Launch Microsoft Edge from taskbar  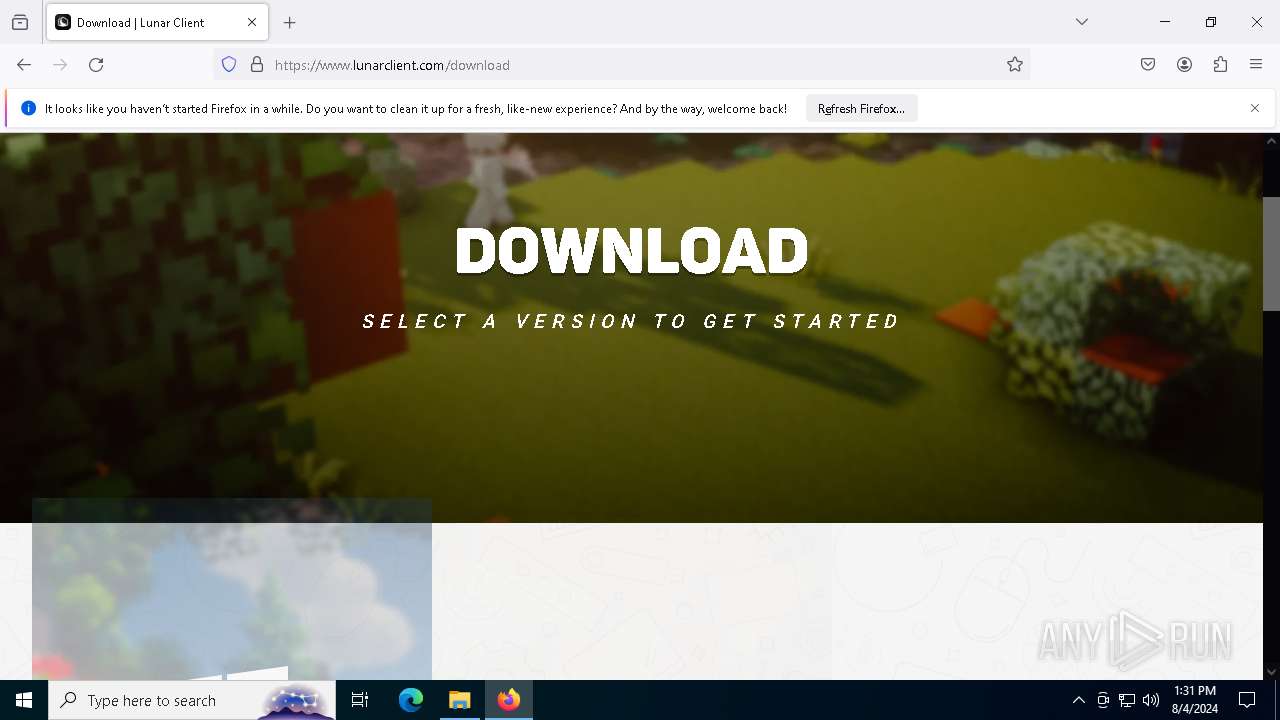(x=411, y=700)
